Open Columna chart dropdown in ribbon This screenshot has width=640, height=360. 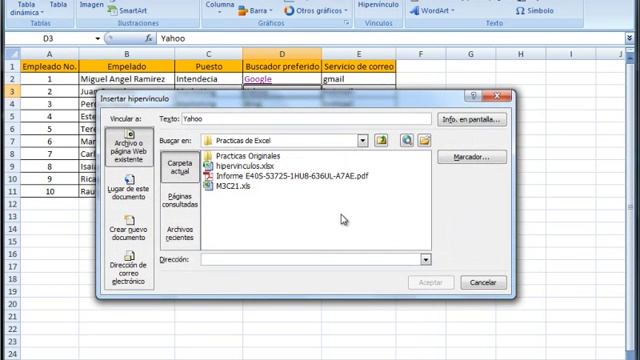(220, 8)
